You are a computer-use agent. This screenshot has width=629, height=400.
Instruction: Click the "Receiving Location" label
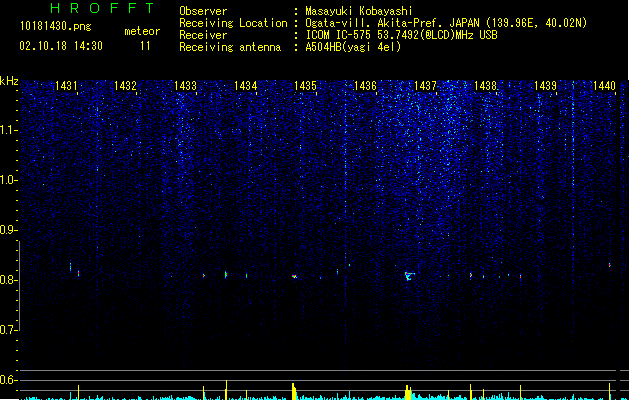click(x=233, y=24)
